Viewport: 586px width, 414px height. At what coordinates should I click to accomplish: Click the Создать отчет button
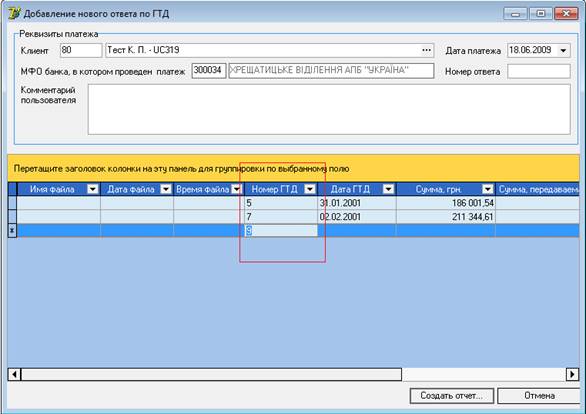[451, 396]
